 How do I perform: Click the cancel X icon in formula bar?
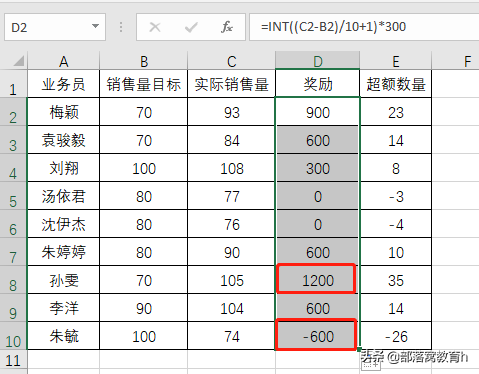(x=155, y=27)
